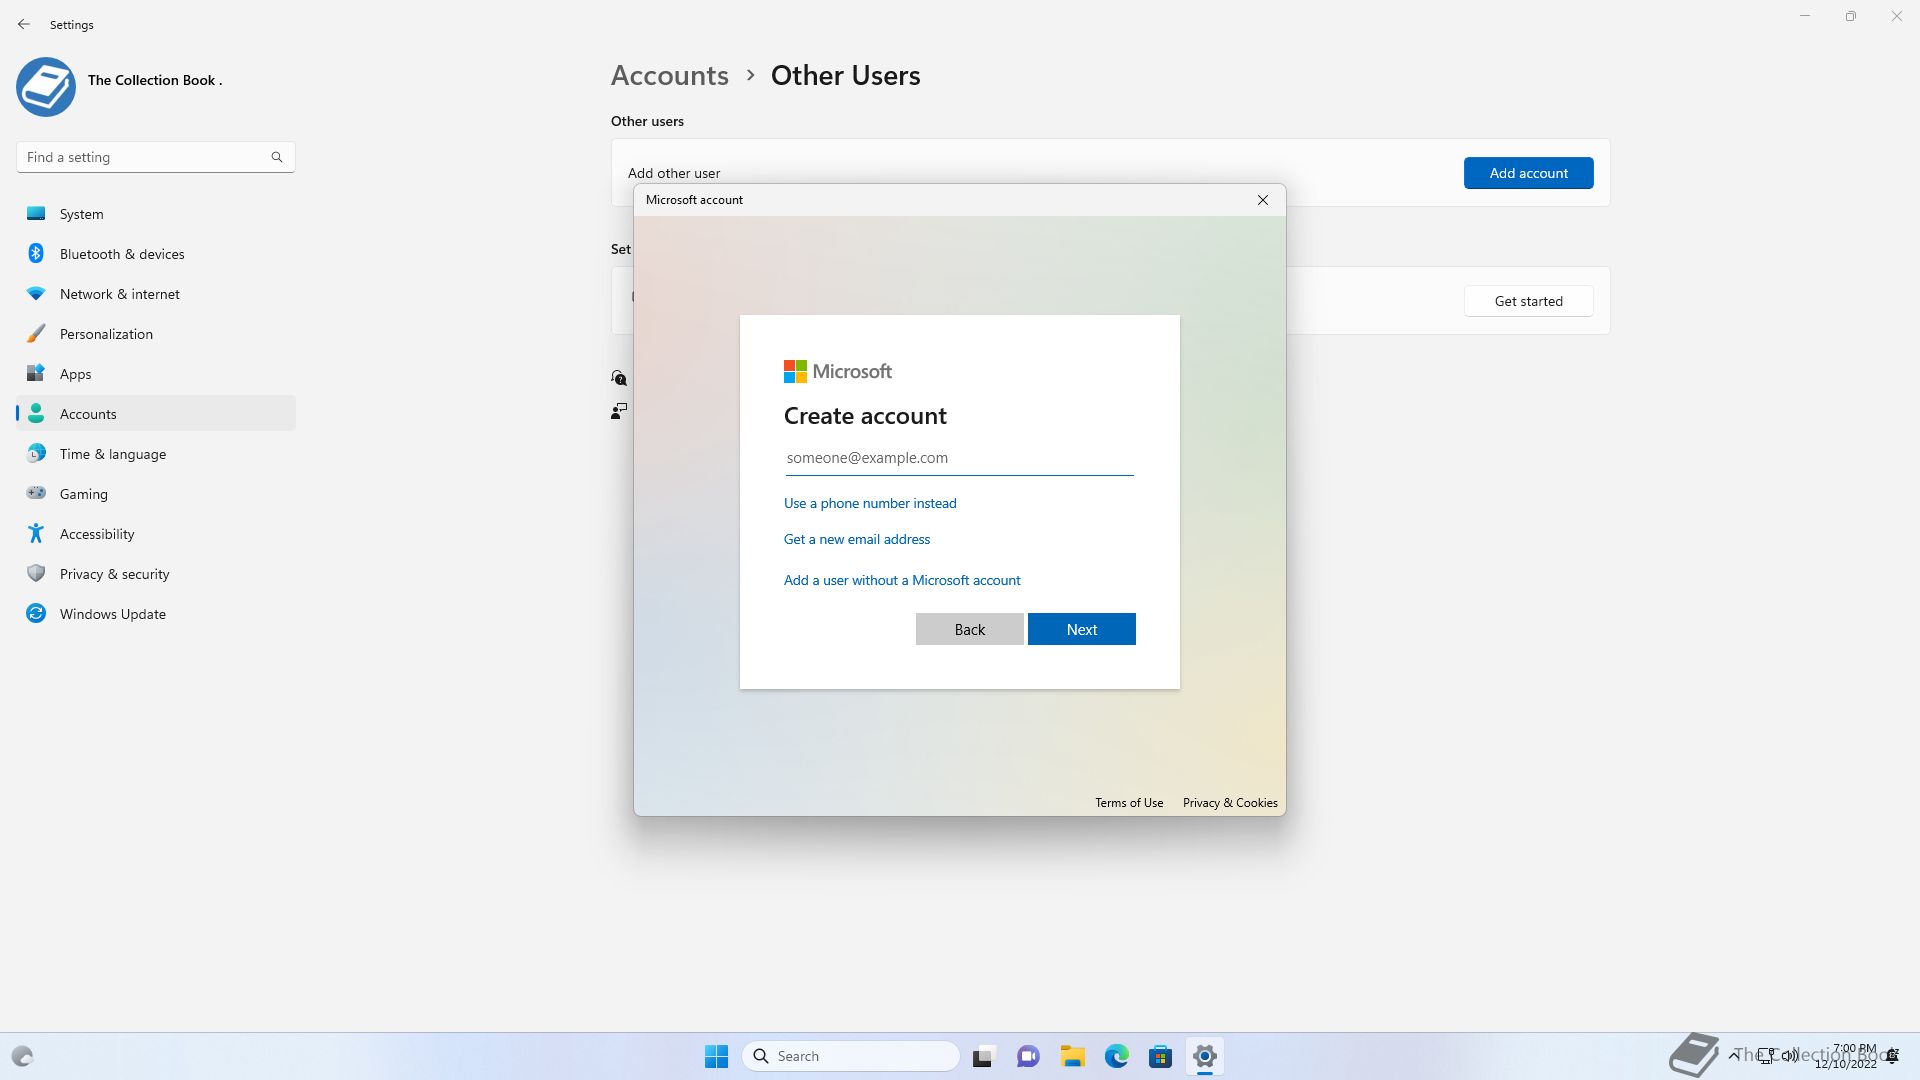Open the Windows Start menu
Image resolution: width=1920 pixels, height=1080 pixels.
point(717,1056)
